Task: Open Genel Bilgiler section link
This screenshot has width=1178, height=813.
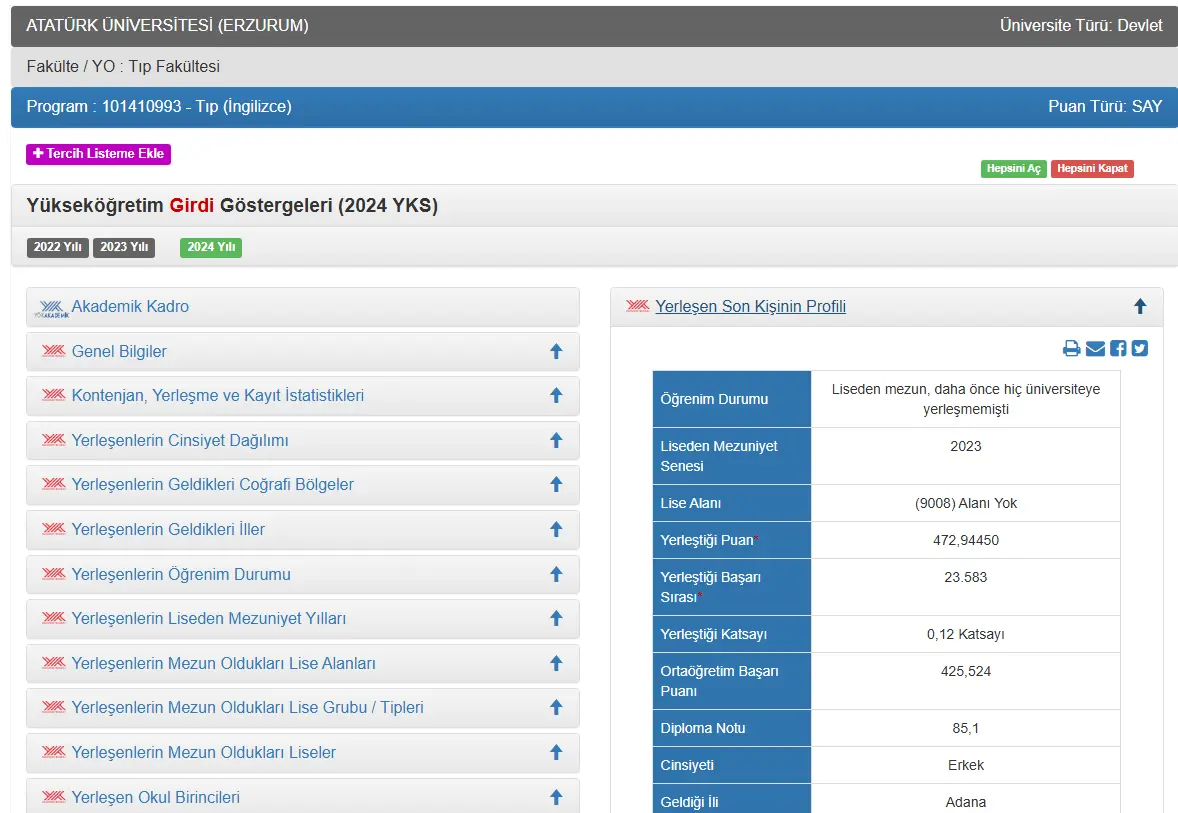Action: (x=119, y=352)
